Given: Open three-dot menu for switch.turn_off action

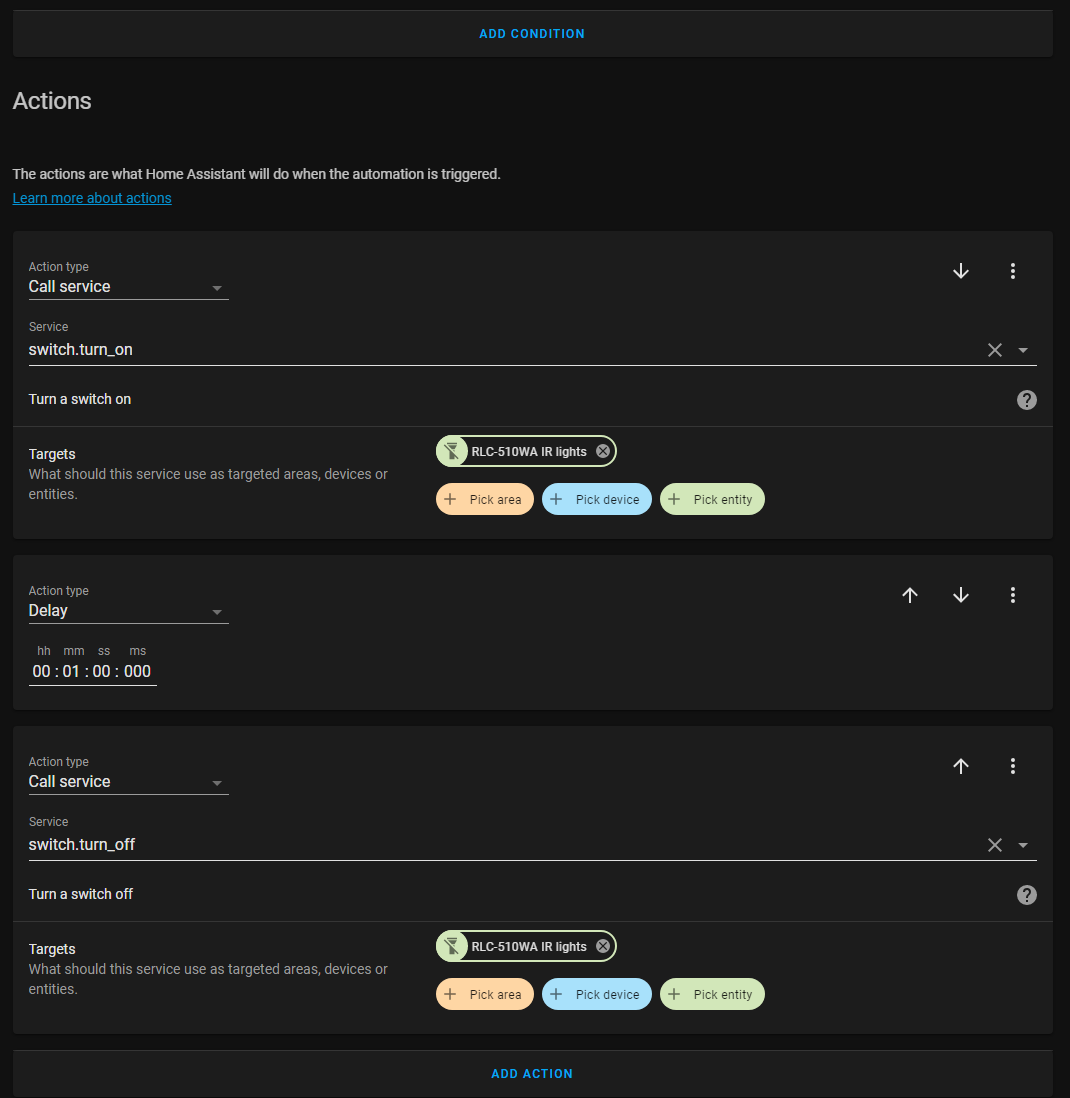Looking at the screenshot, I should pyautogui.click(x=1012, y=766).
